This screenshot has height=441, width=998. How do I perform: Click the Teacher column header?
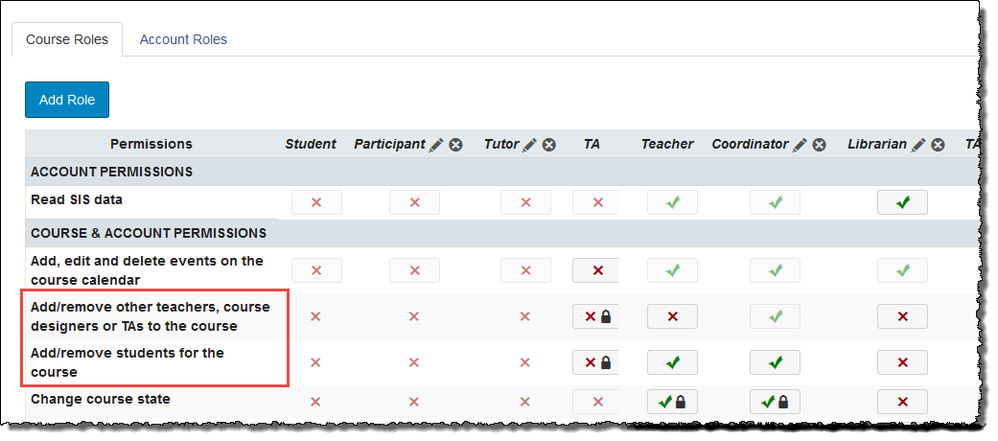point(667,144)
